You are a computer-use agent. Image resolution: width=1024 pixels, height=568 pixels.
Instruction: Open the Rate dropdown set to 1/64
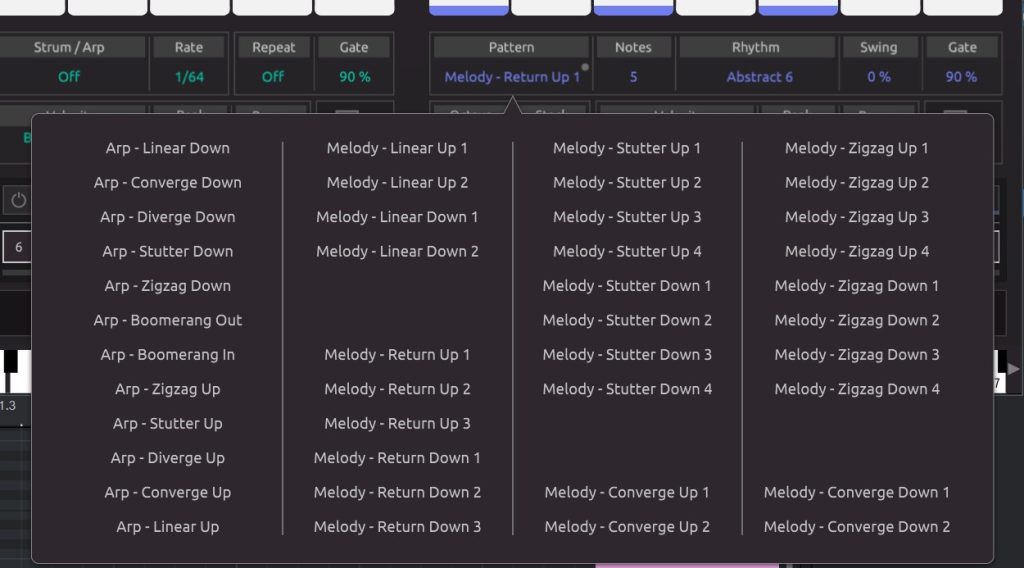(x=188, y=77)
